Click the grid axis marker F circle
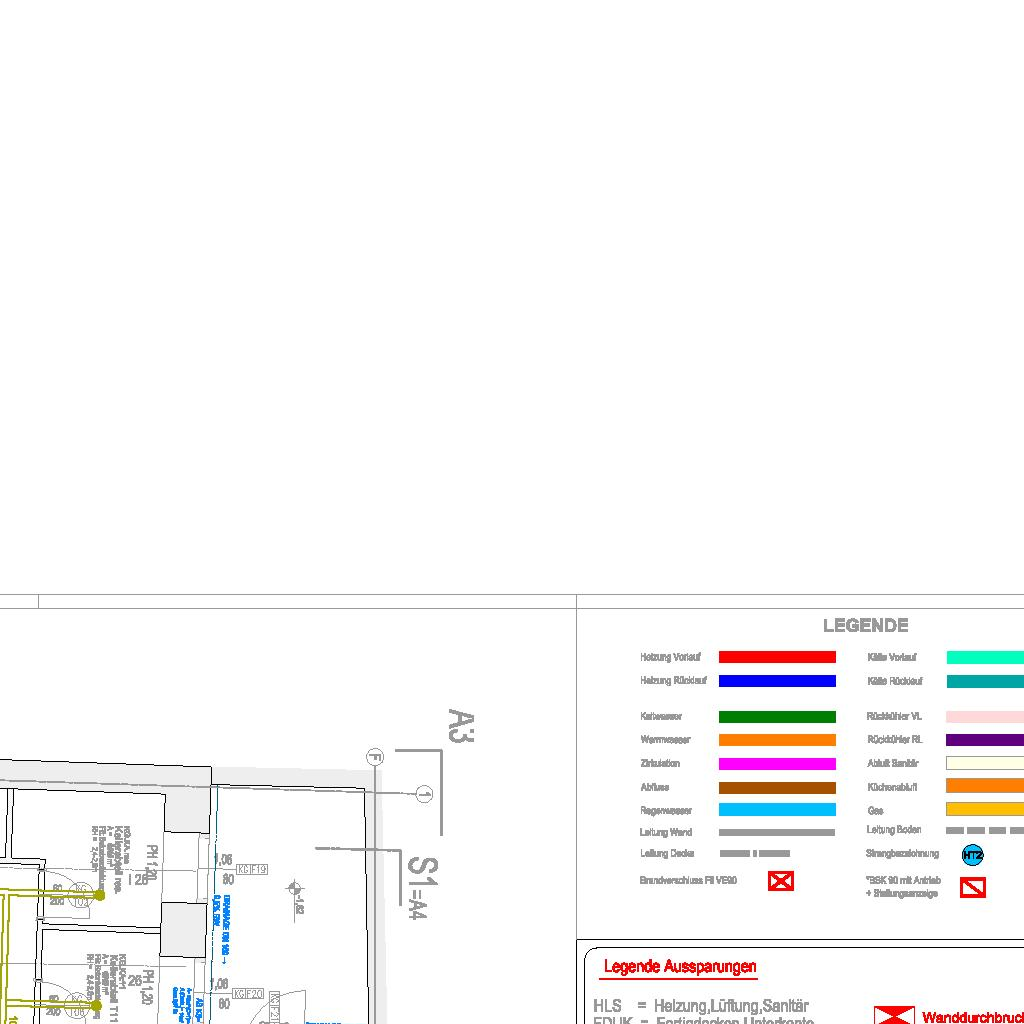Image resolution: width=1024 pixels, height=1024 pixels. point(375,757)
